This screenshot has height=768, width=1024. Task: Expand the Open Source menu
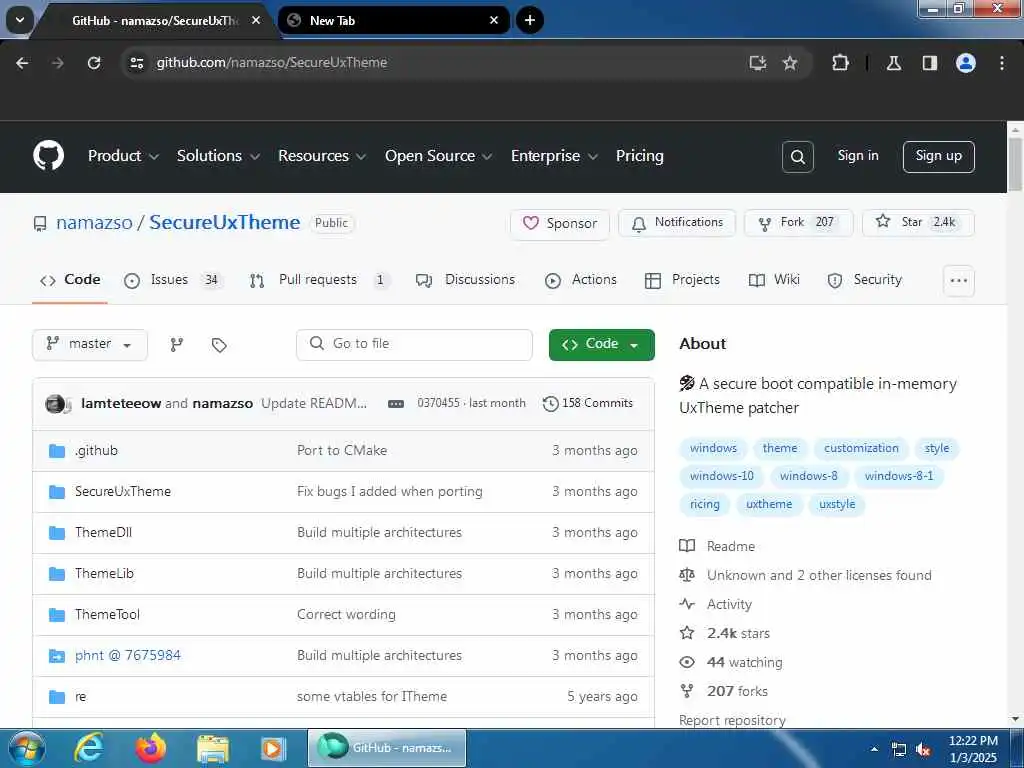(438, 156)
